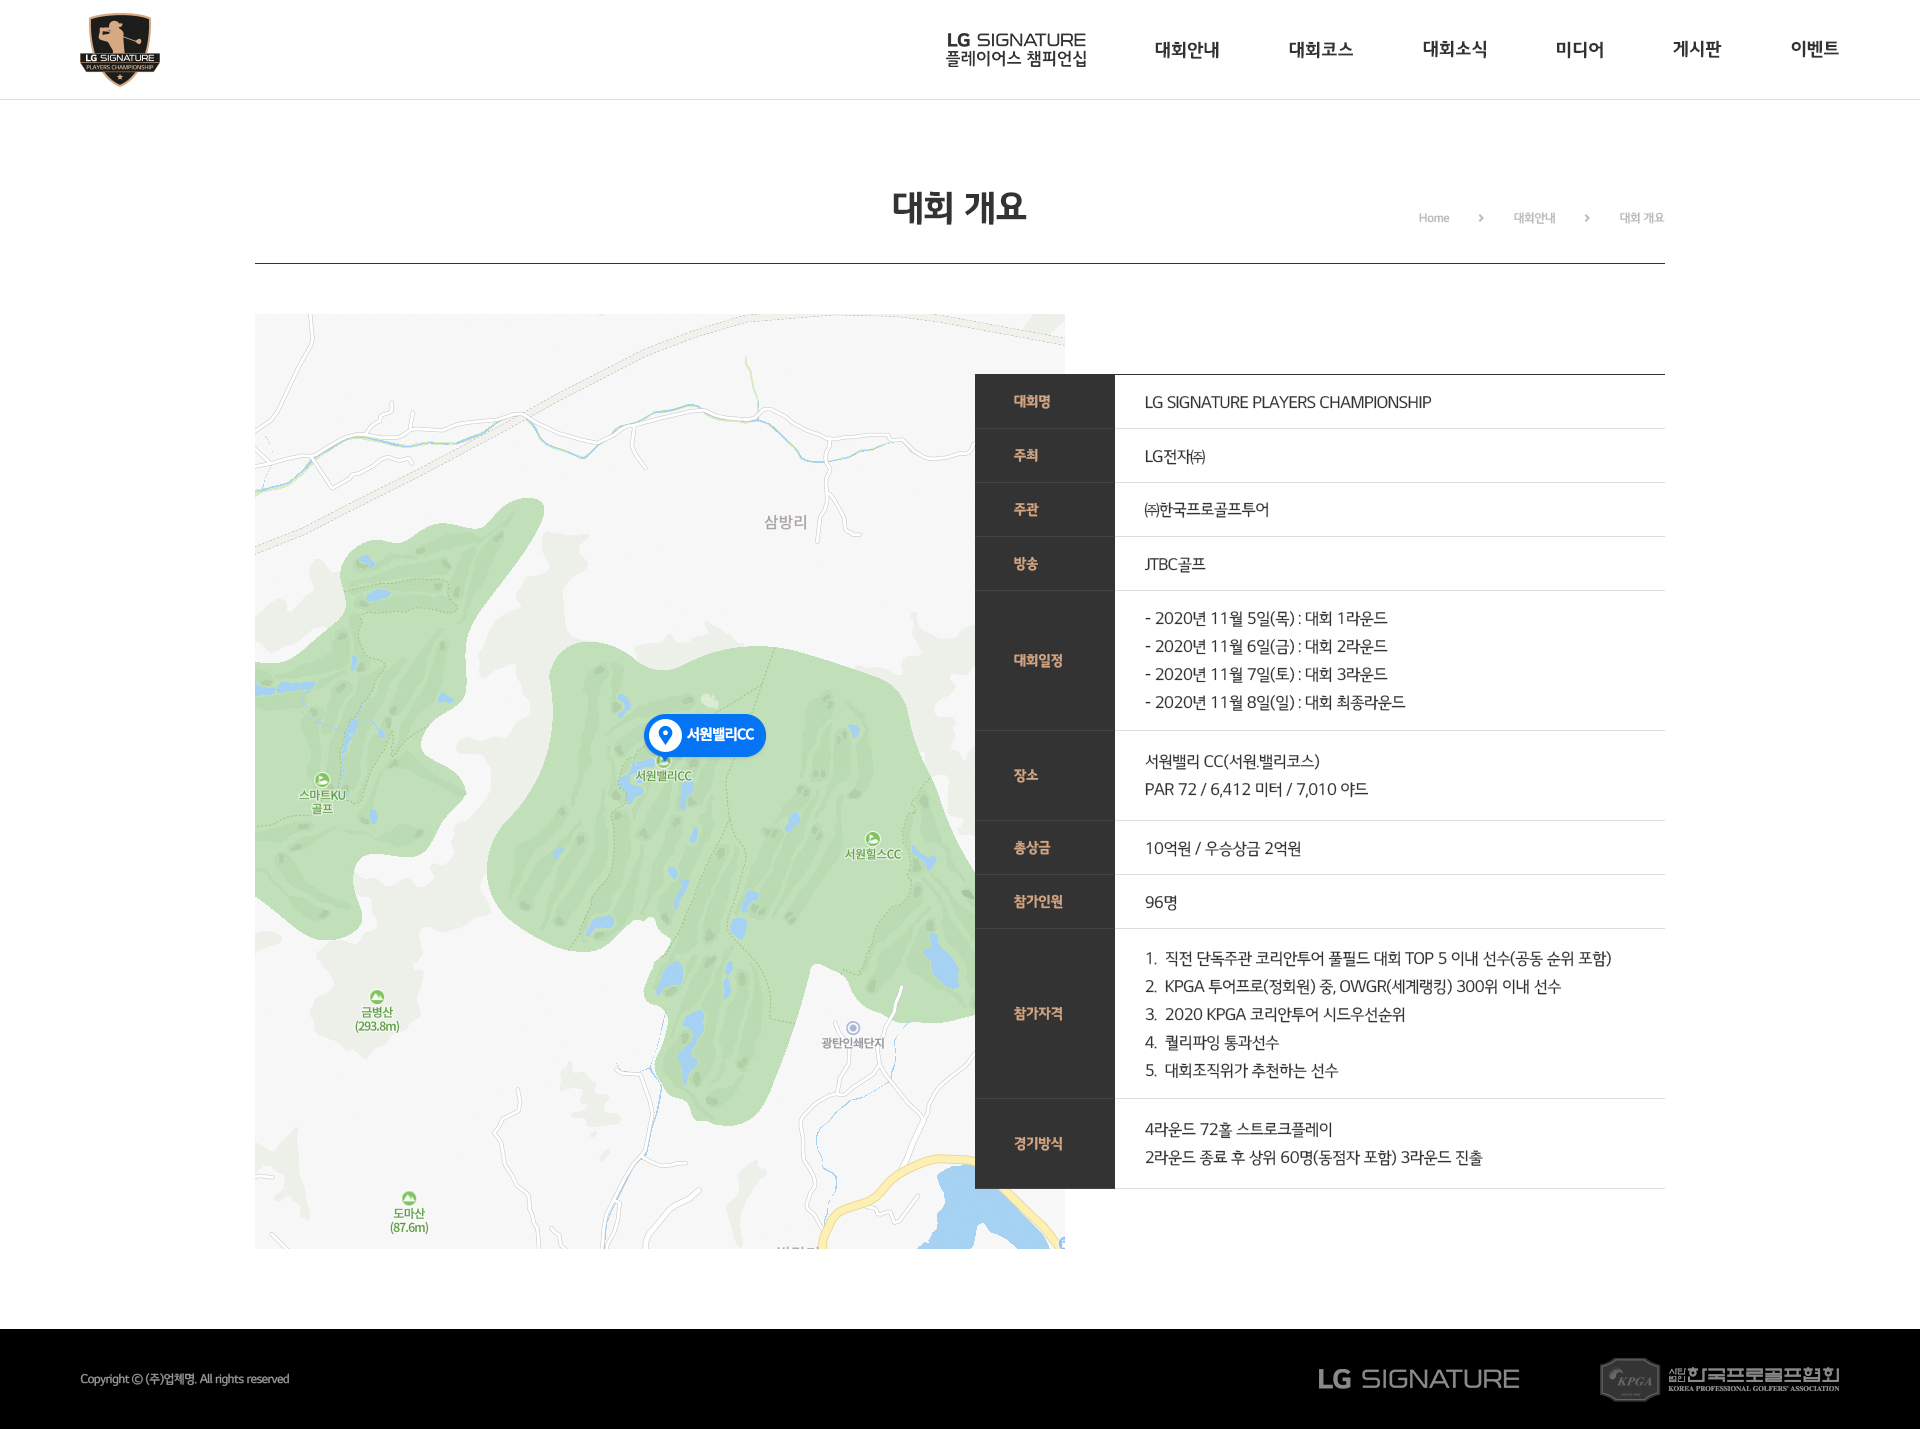
Task: Click the PAR 72 / 6,412 미터 line
Action: point(1256,790)
